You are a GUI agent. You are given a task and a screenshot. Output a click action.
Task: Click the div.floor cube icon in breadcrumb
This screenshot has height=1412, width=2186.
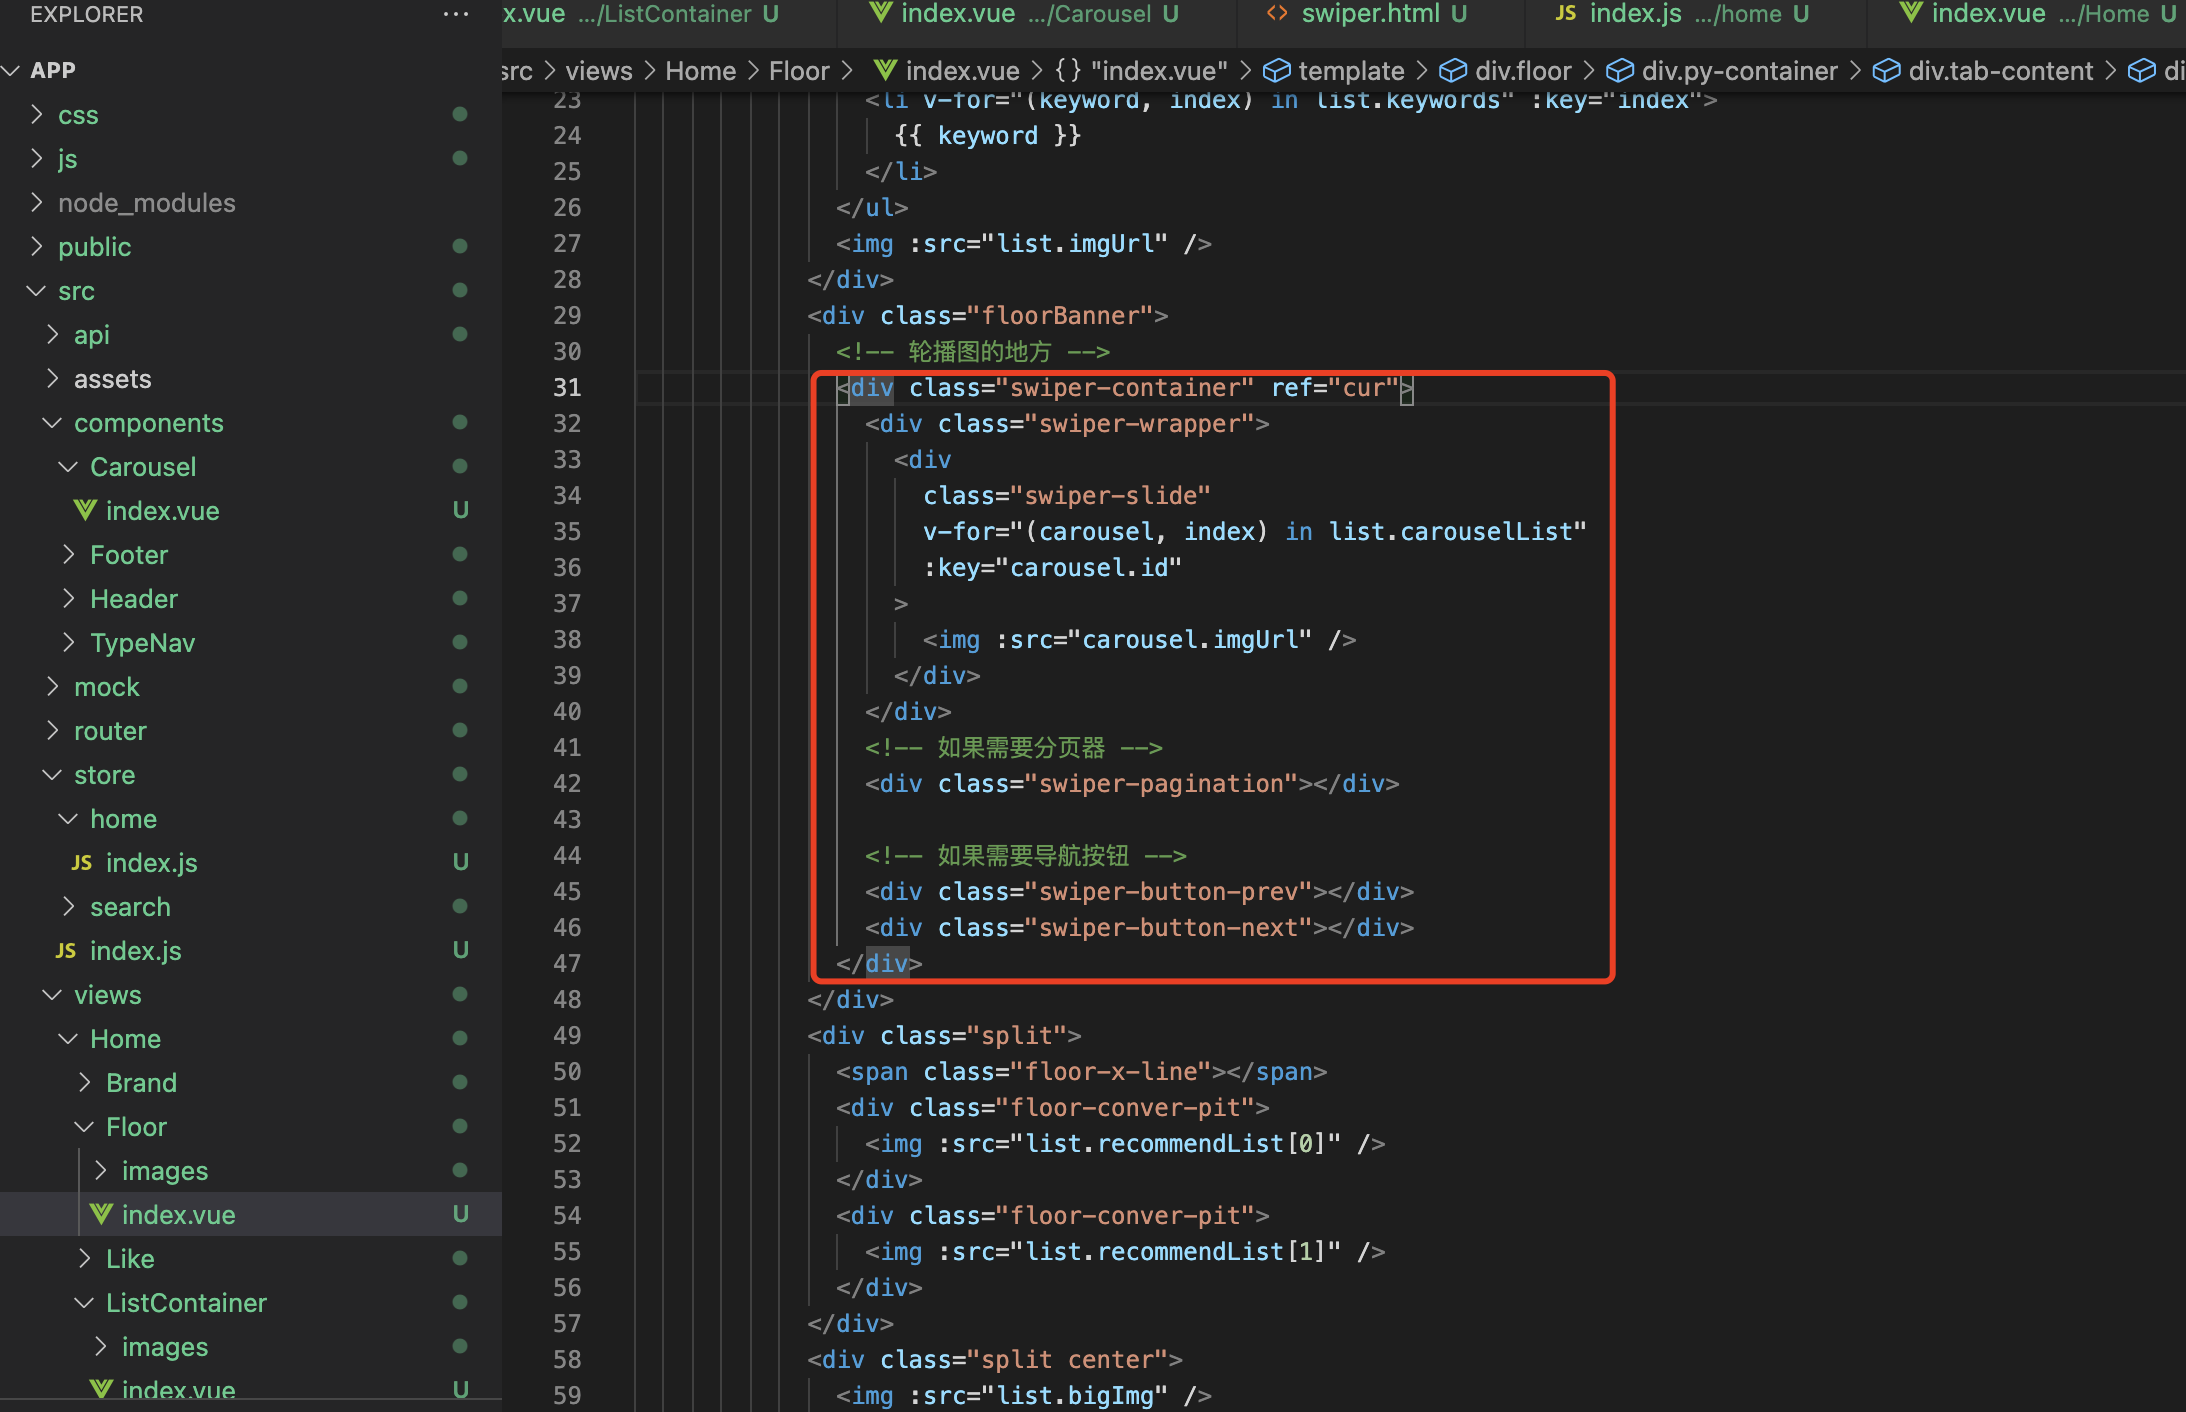click(x=1452, y=71)
